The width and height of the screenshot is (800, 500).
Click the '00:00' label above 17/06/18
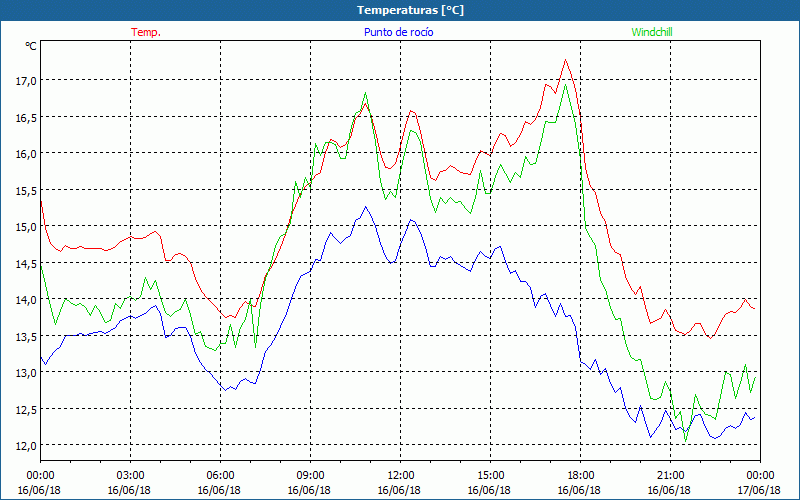pos(760,476)
